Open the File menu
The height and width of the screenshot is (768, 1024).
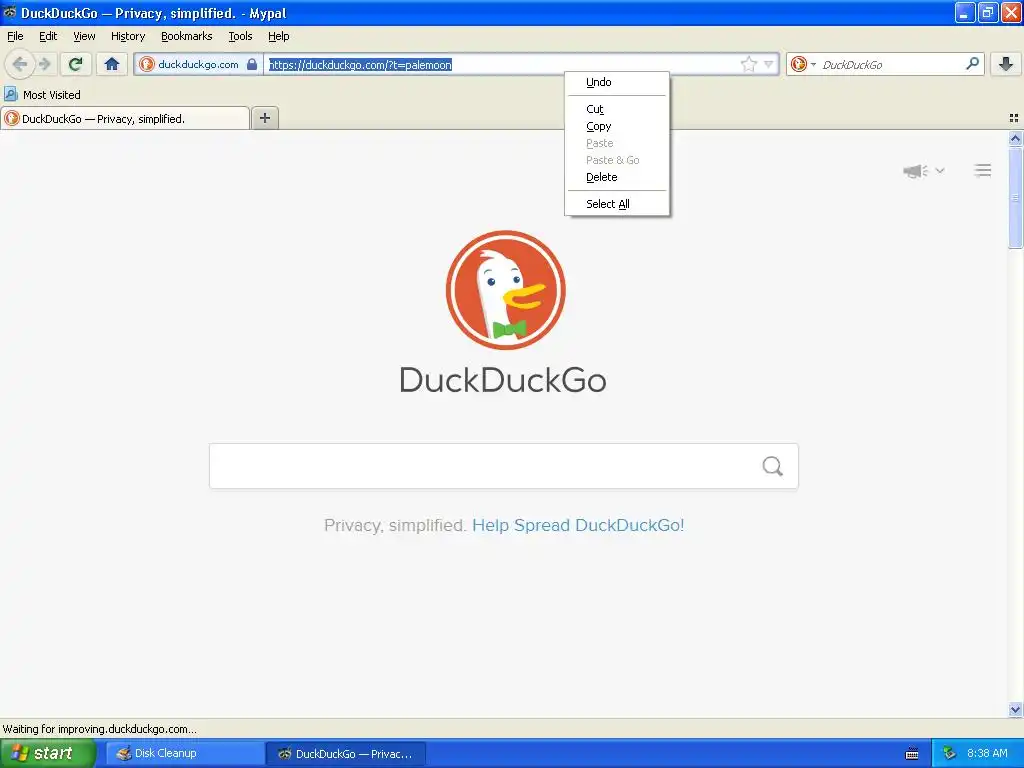[15, 36]
